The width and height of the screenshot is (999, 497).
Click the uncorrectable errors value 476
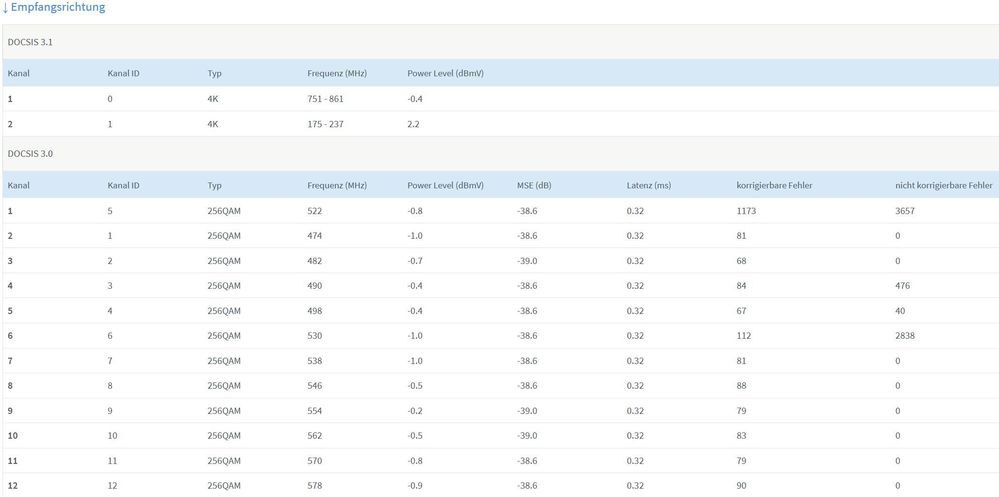point(902,285)
